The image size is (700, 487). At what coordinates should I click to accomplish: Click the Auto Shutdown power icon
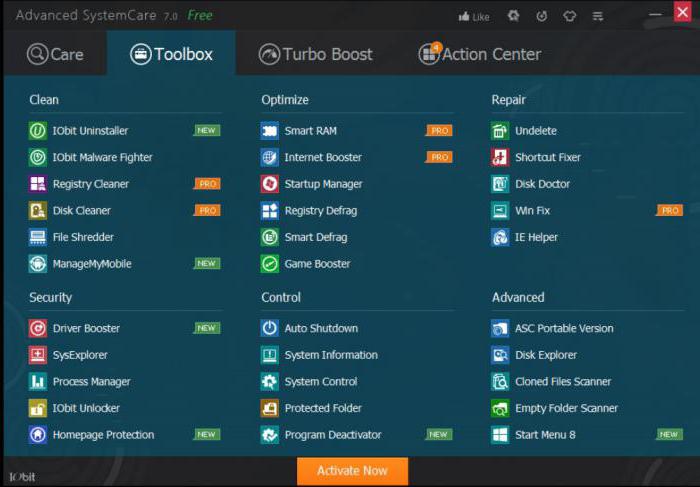click(x=270, y=328)
